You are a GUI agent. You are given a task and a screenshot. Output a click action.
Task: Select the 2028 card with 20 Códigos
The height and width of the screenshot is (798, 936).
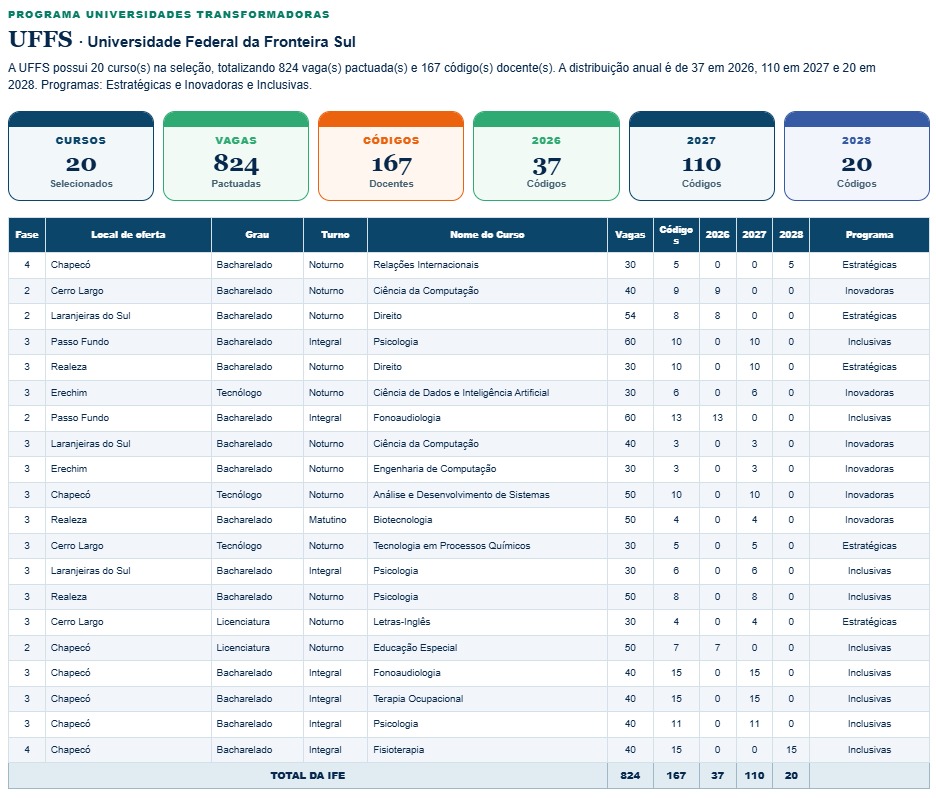click(857, 156)
